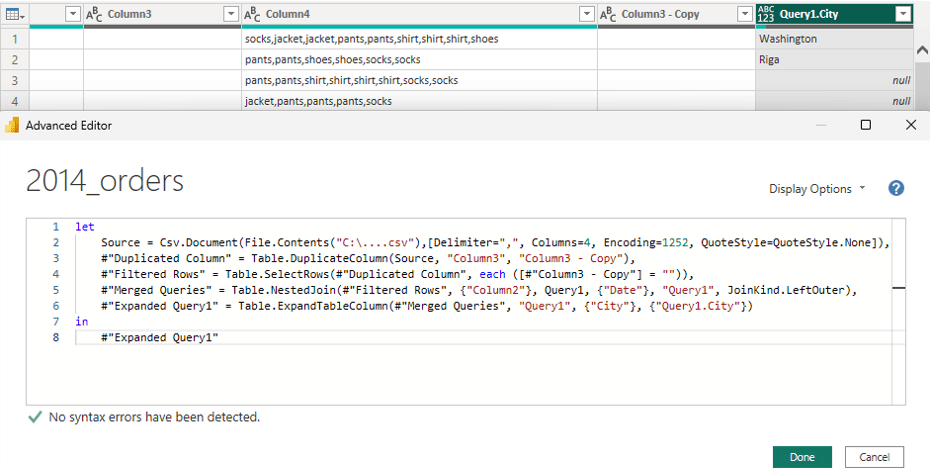930x471 pixels.
Task: Click the table menu icon in grid corner
Action: [14, 14]
